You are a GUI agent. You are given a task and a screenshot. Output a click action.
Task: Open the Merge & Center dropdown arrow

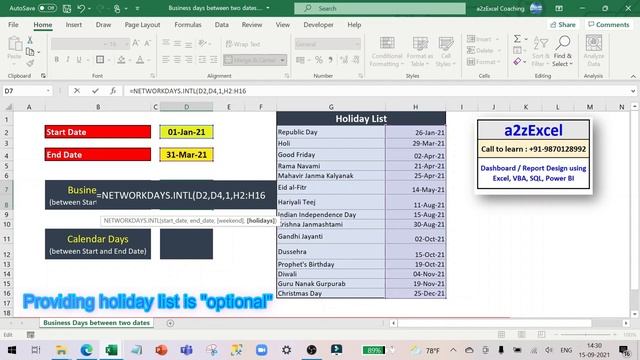coord(282,60)
